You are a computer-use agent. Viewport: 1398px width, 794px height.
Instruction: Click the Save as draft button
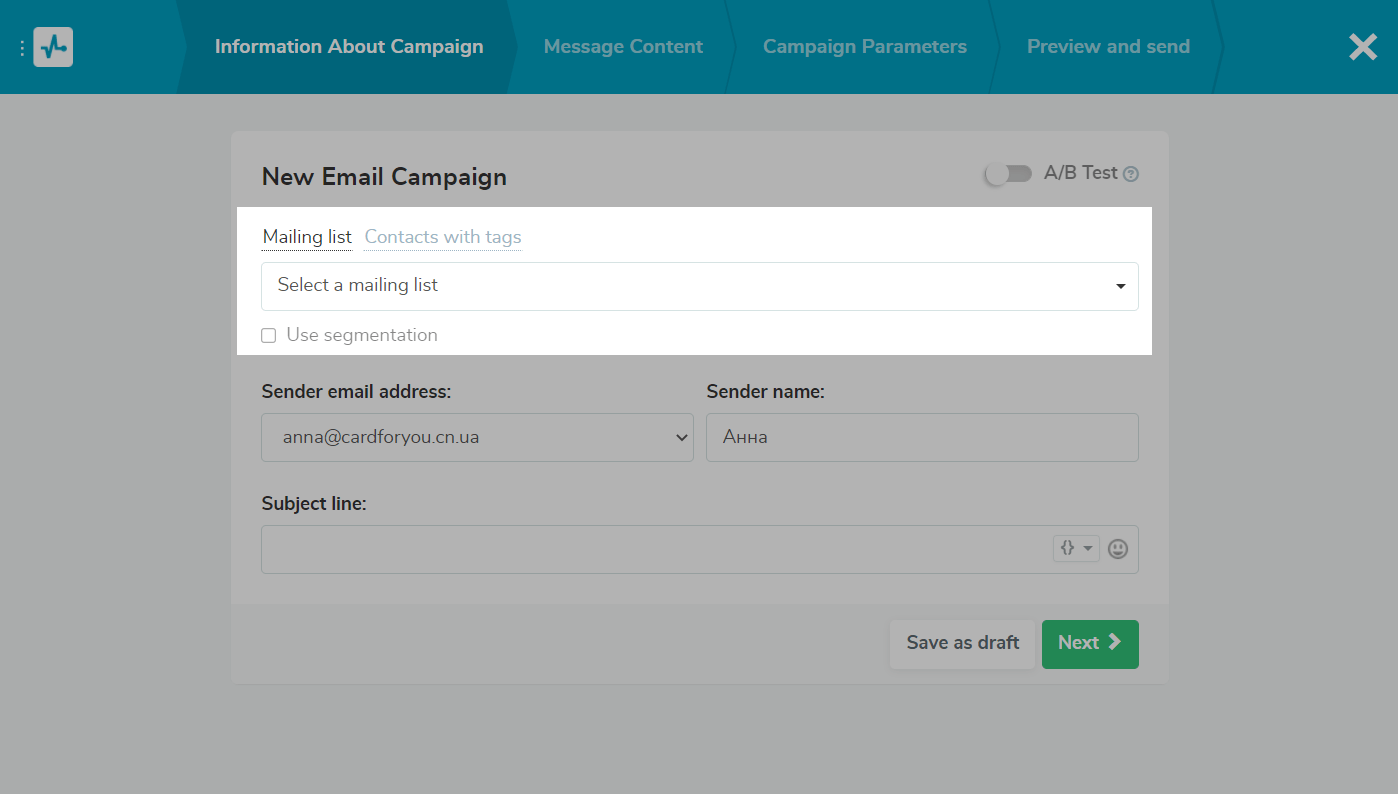coord(962,643)
